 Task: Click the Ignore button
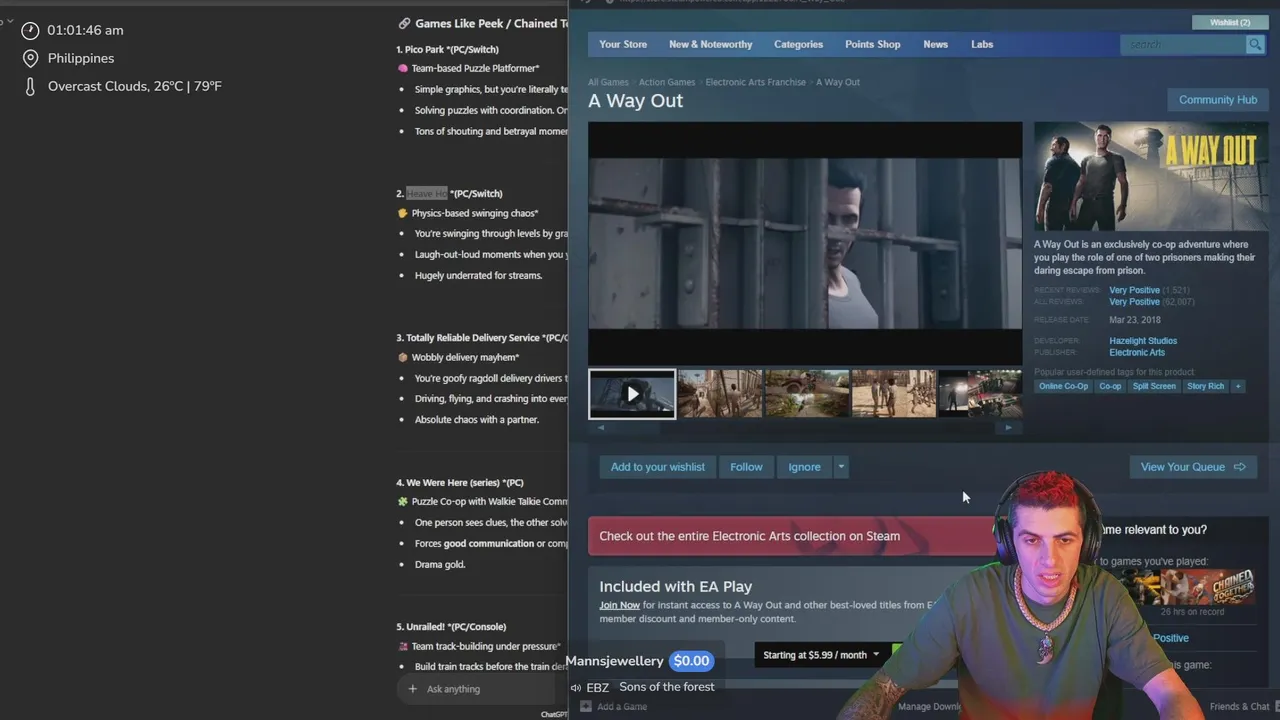click(804, 467)
